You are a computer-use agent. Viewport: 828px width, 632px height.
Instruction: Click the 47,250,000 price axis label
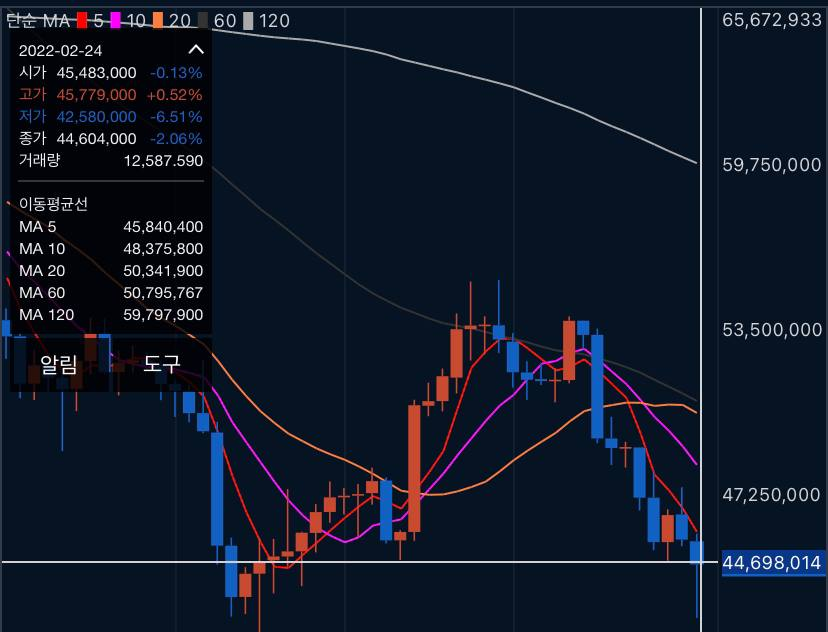click(x=771, y=495)
